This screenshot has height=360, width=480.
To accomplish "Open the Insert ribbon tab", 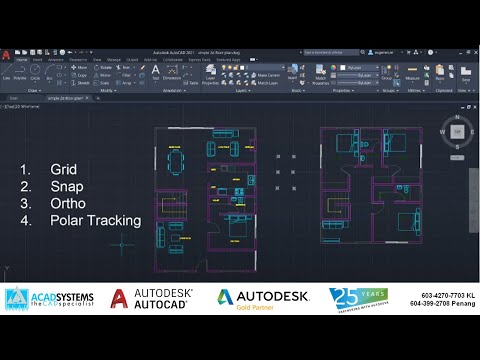I will (x=37, y=60).
